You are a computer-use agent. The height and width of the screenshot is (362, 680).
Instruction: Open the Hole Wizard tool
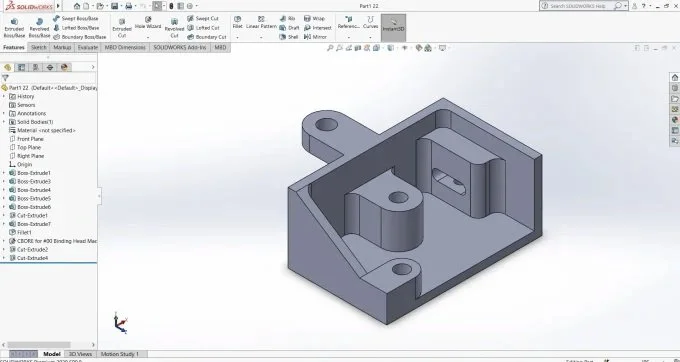(x=148, y=23)
